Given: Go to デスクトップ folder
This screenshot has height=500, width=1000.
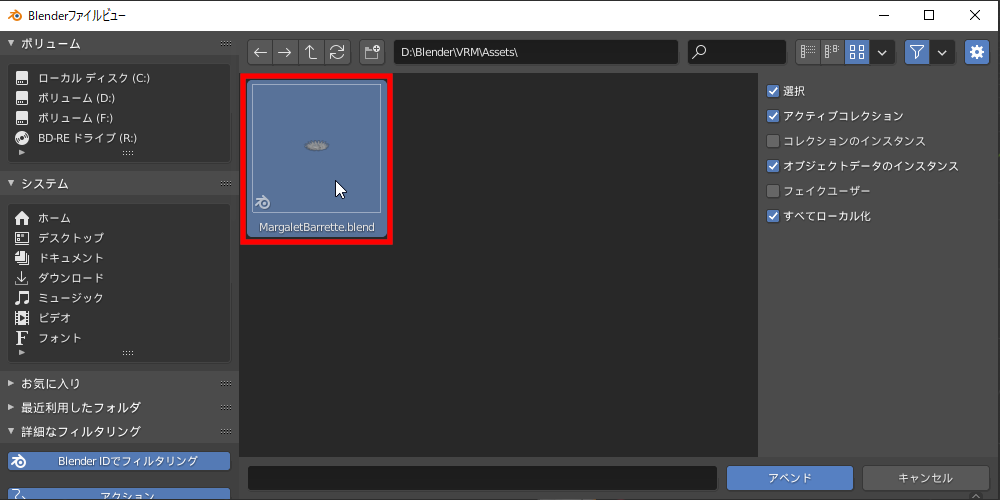Looking at the screenshot, I should [x=119, y=238].
